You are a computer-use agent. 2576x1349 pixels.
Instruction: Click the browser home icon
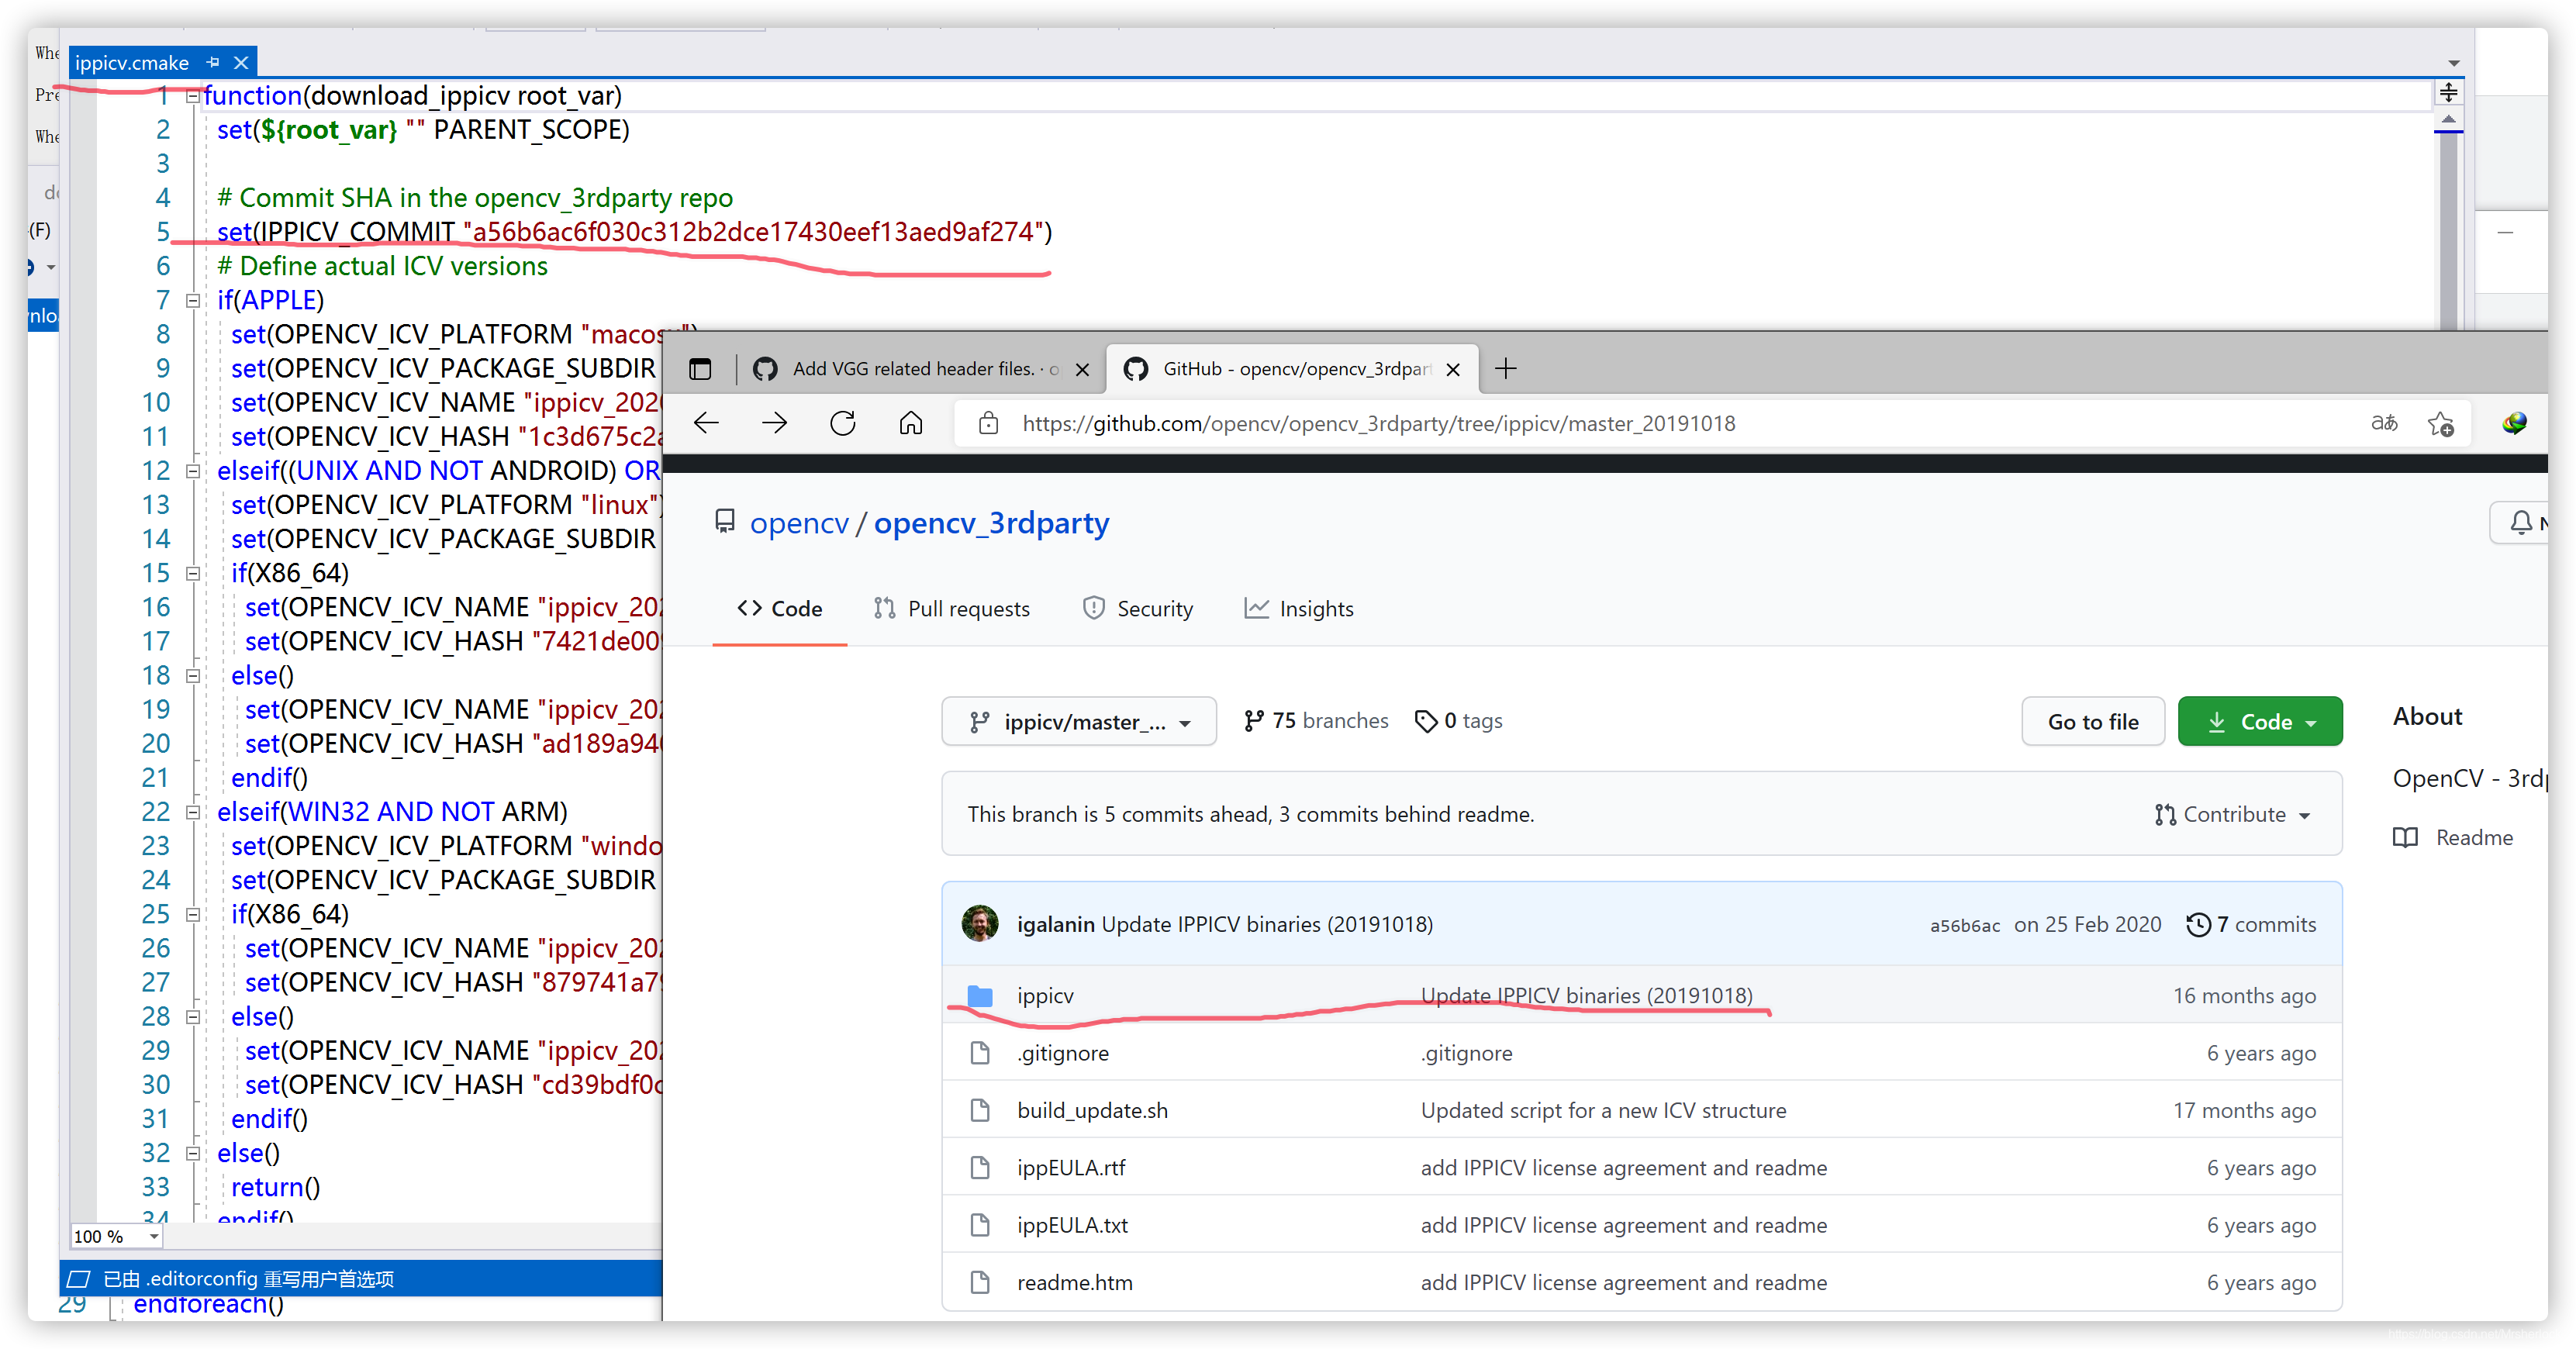(910, 423)
